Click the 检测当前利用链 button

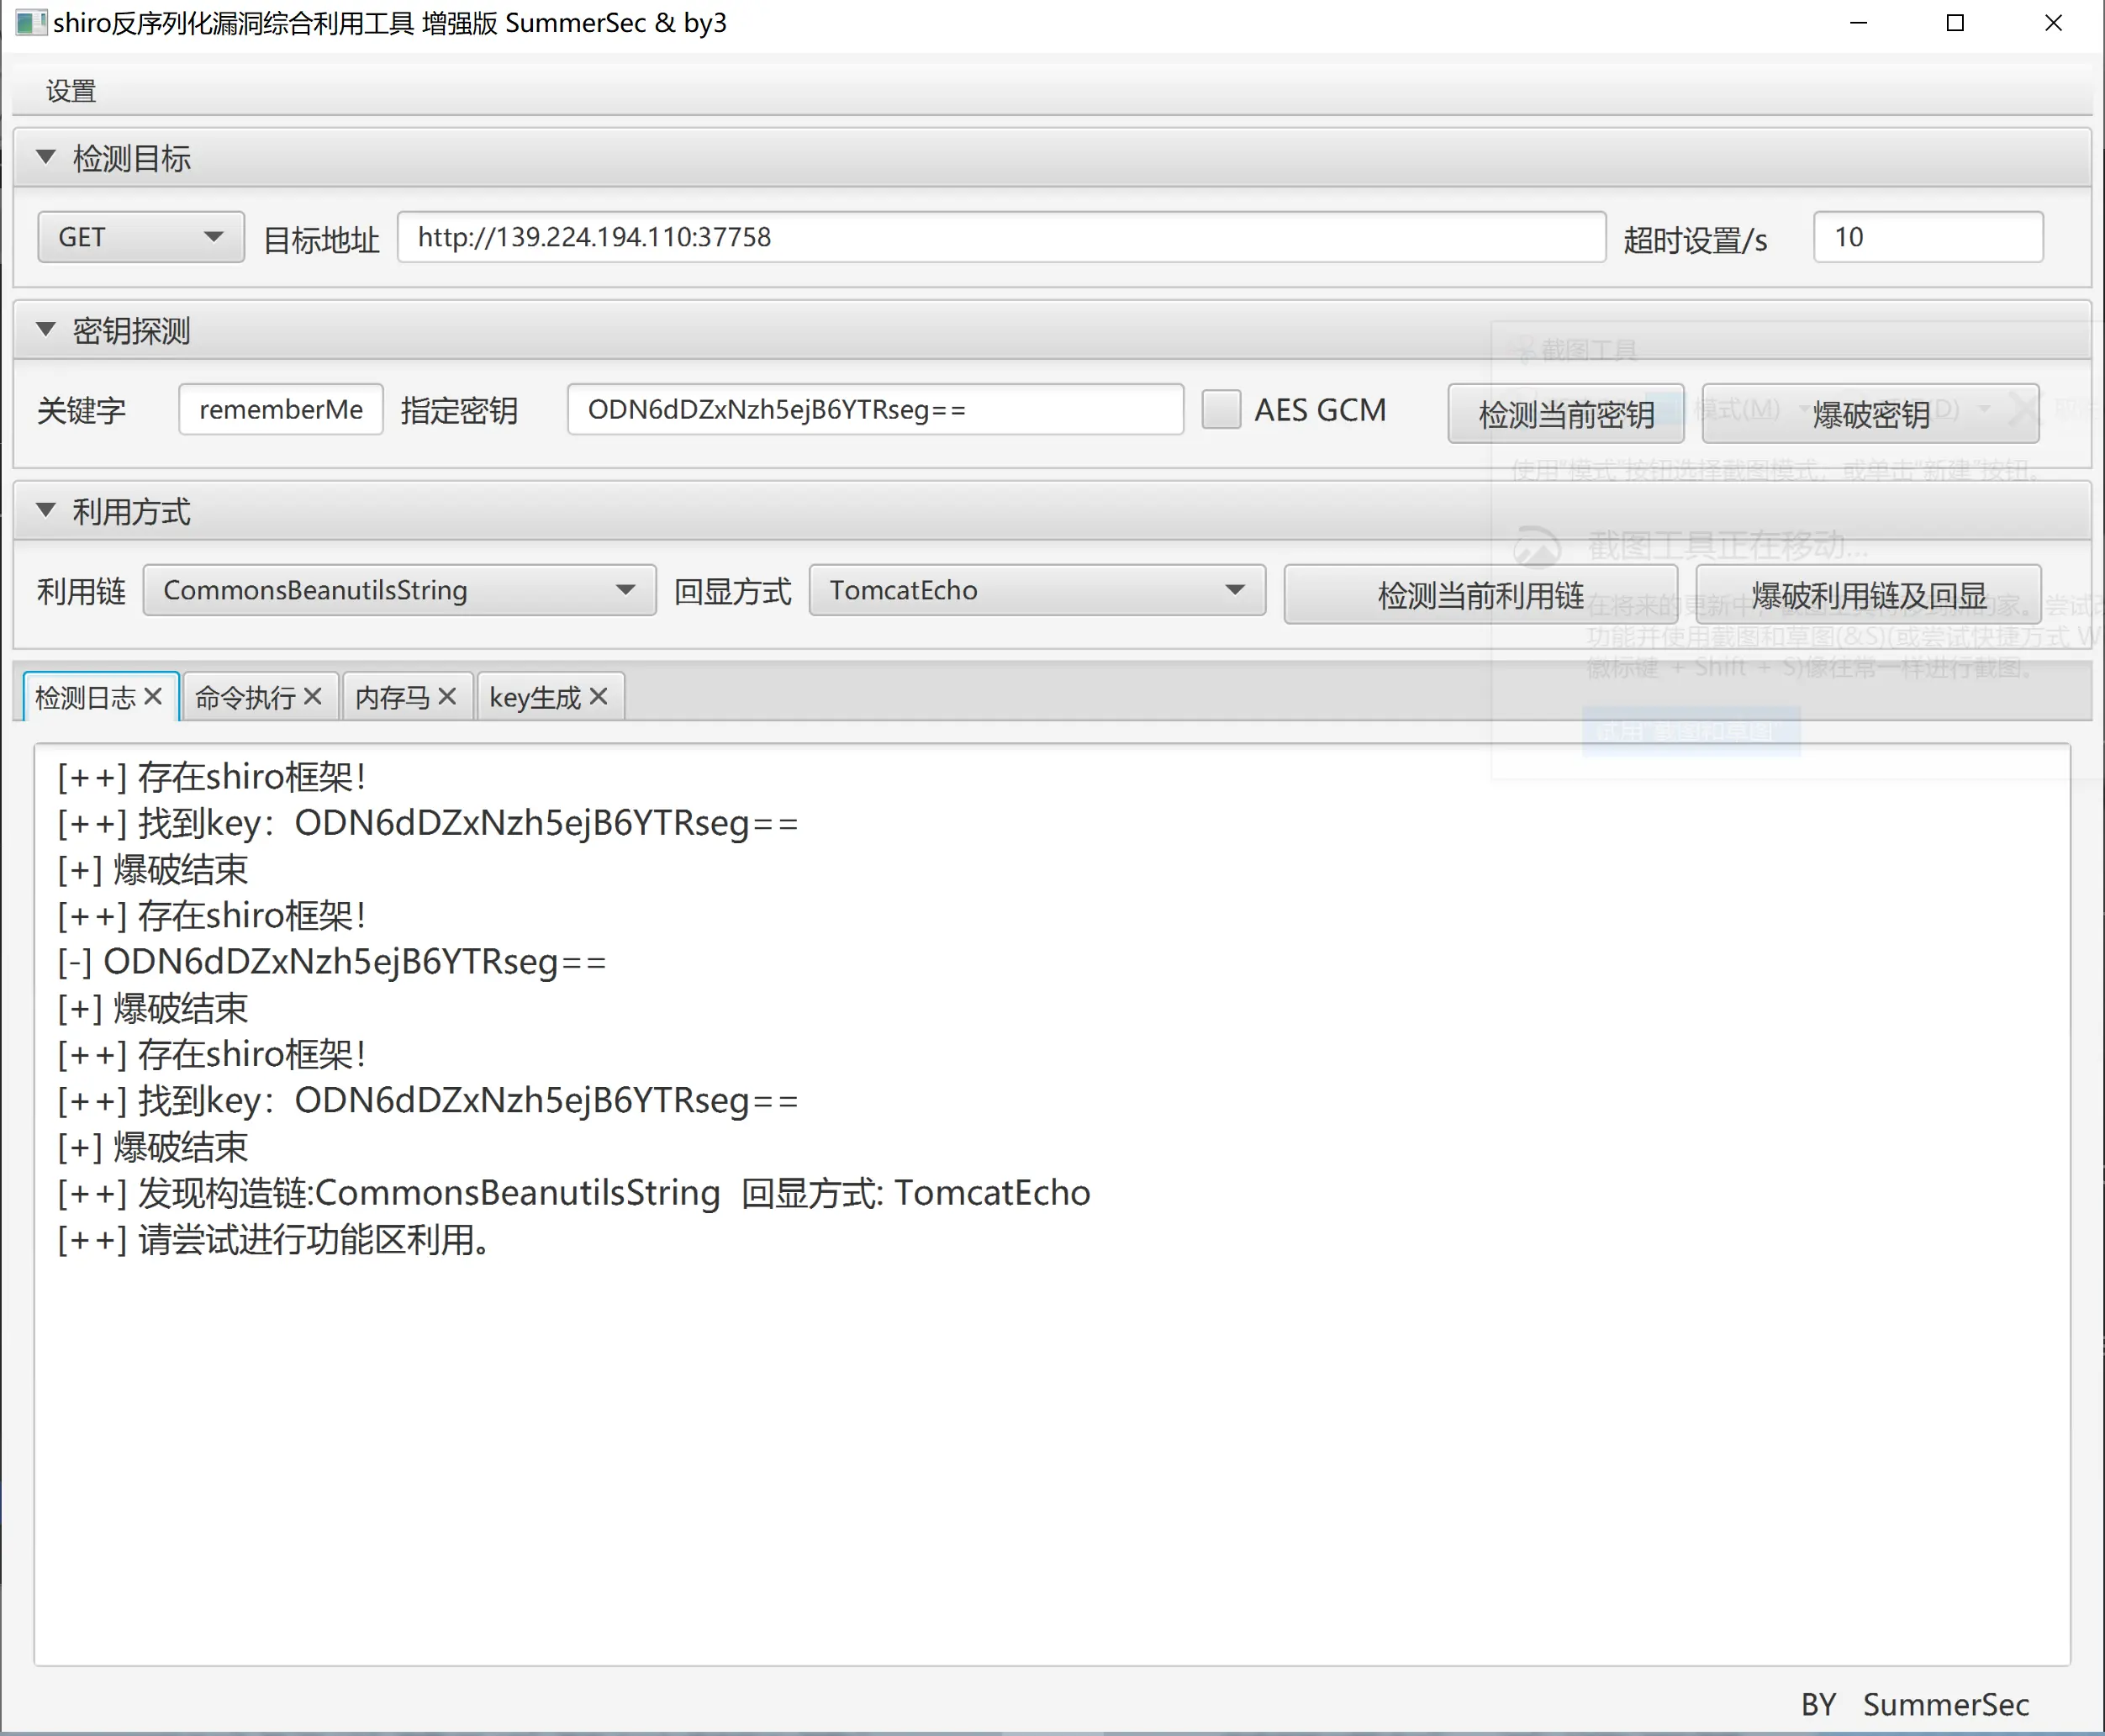(x=1480, y=594)
